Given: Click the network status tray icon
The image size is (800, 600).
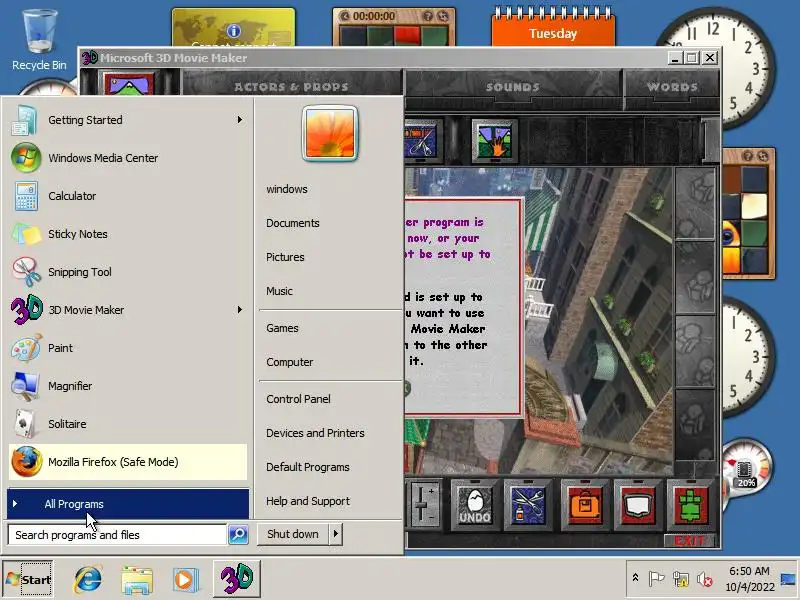Looking at the screenshot, I should point(680,579).
